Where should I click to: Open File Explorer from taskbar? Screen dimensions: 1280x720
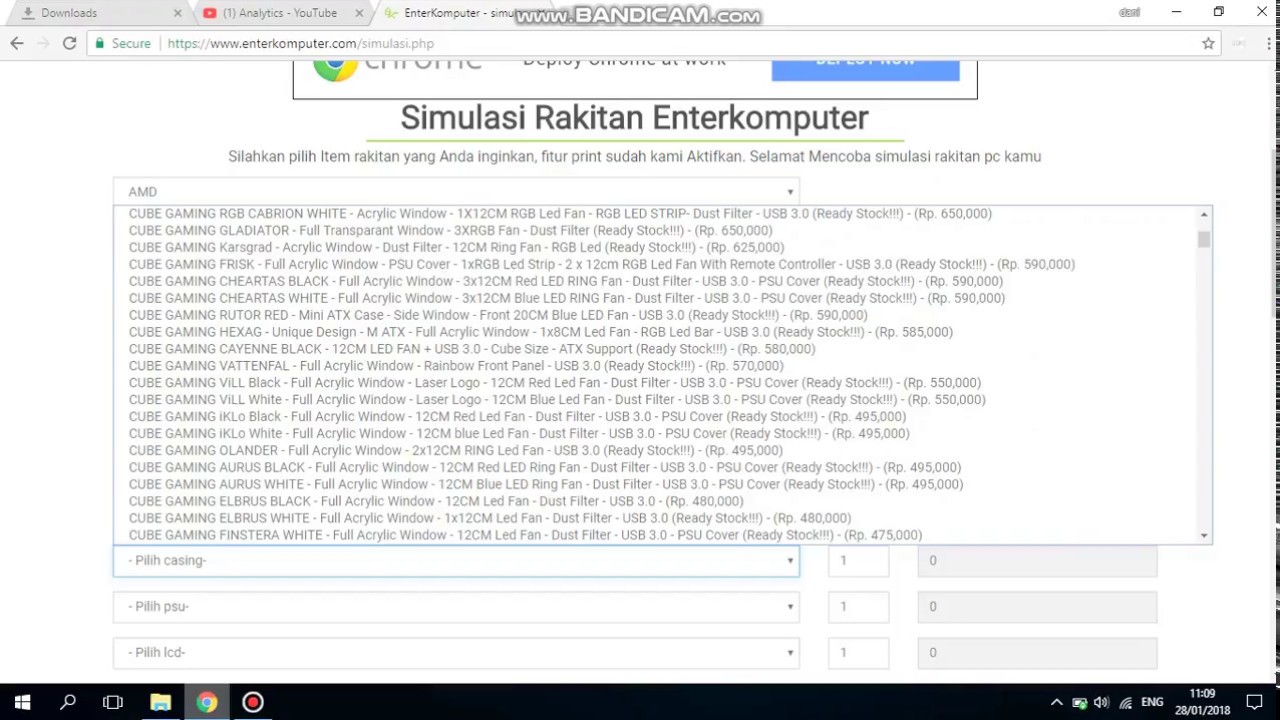(160, 702)
